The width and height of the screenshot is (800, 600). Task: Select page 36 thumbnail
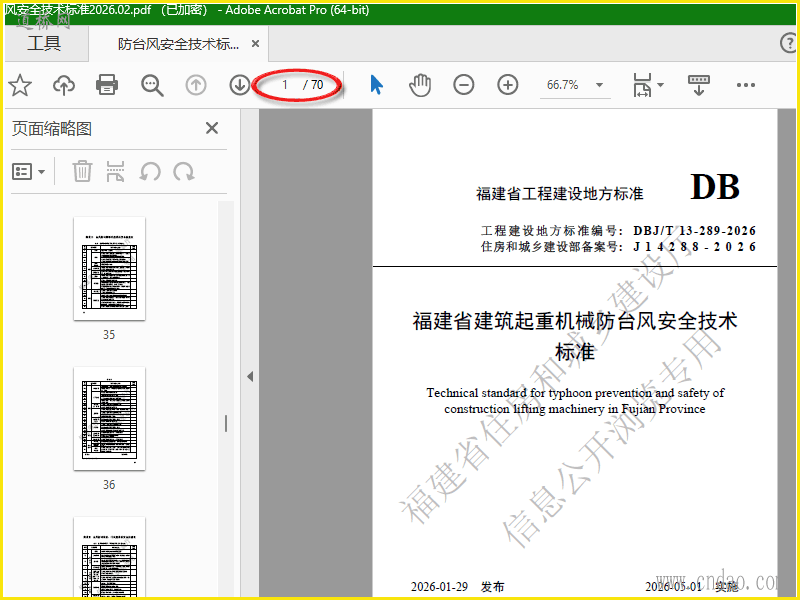(x=109, y=418)
